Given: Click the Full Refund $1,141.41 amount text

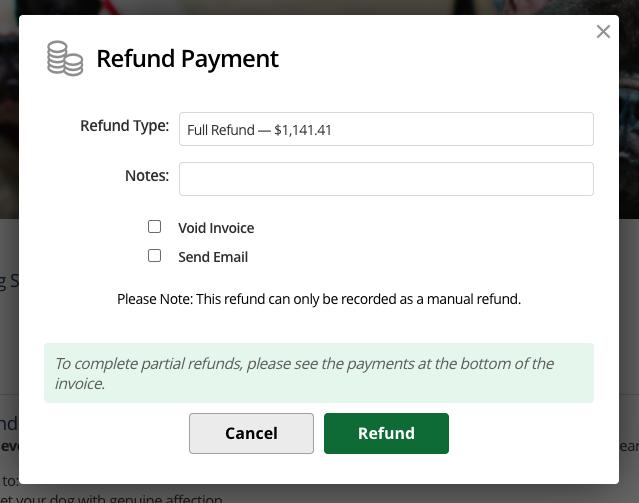Looking at the screenshot, I should coord(260,130).
